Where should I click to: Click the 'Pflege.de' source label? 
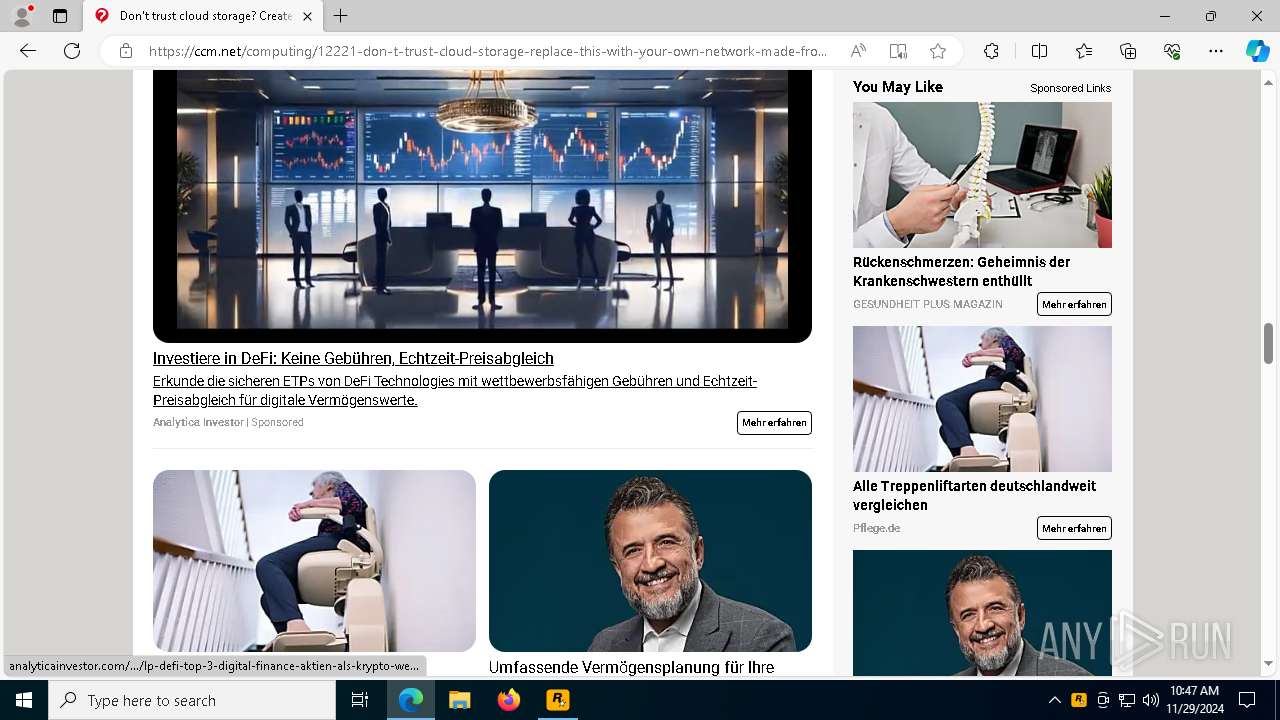pos(876,528)
